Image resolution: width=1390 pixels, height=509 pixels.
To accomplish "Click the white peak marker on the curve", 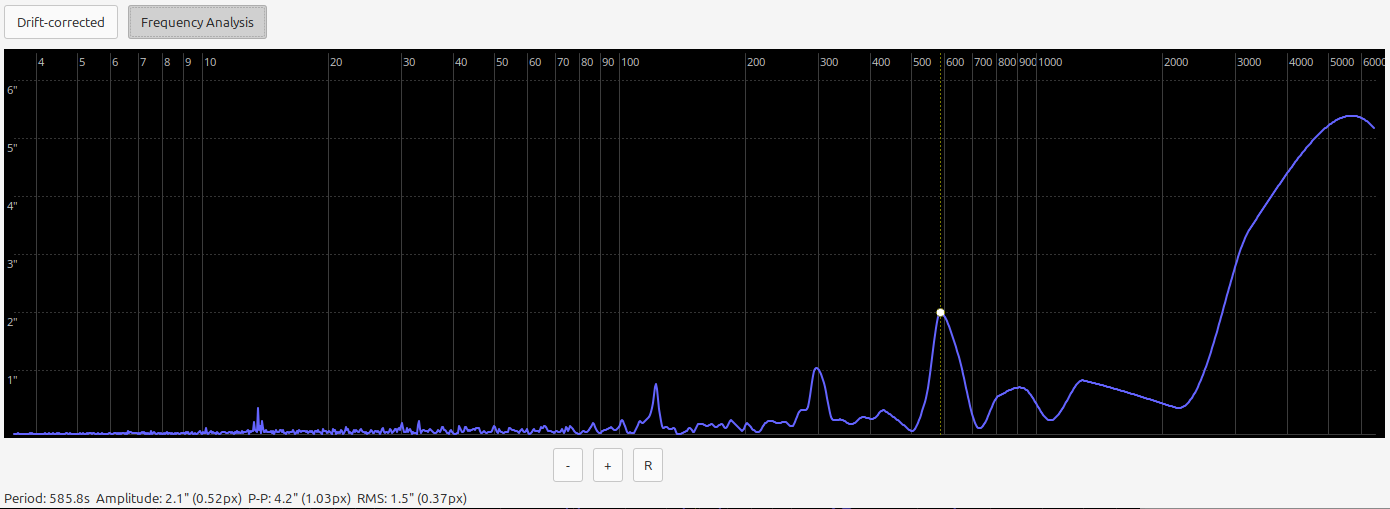I will point(940,312).
